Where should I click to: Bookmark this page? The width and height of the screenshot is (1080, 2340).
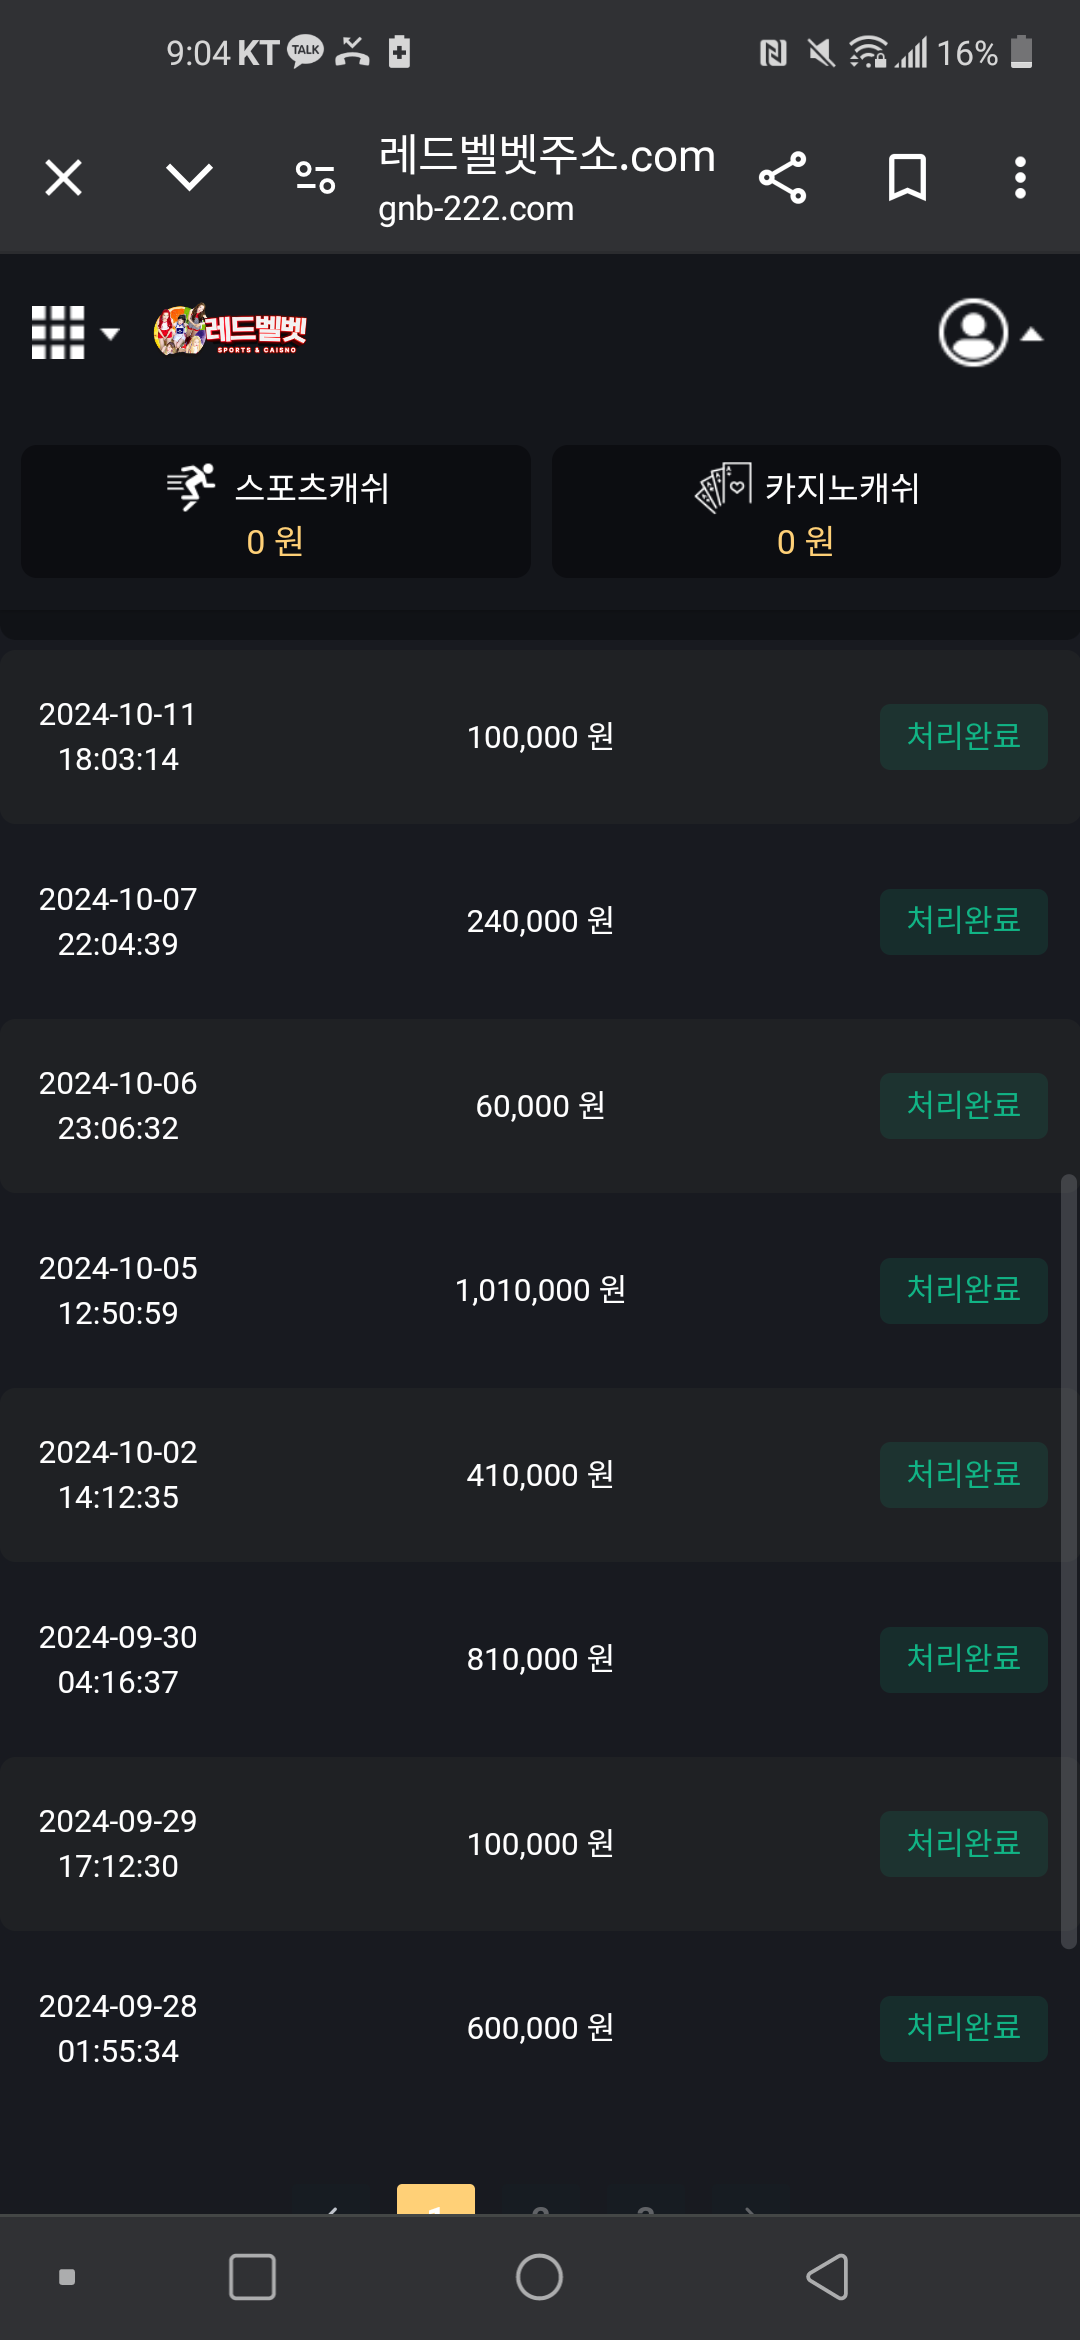click(x=907, y=178)
